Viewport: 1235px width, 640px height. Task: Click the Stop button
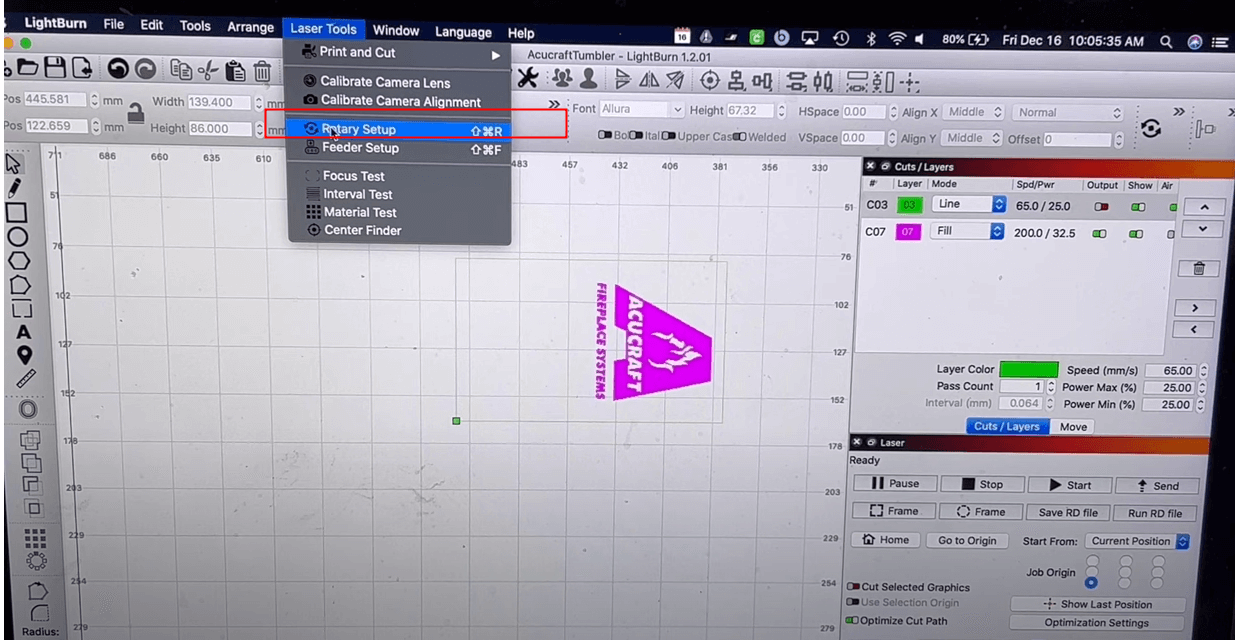point(981,484)
